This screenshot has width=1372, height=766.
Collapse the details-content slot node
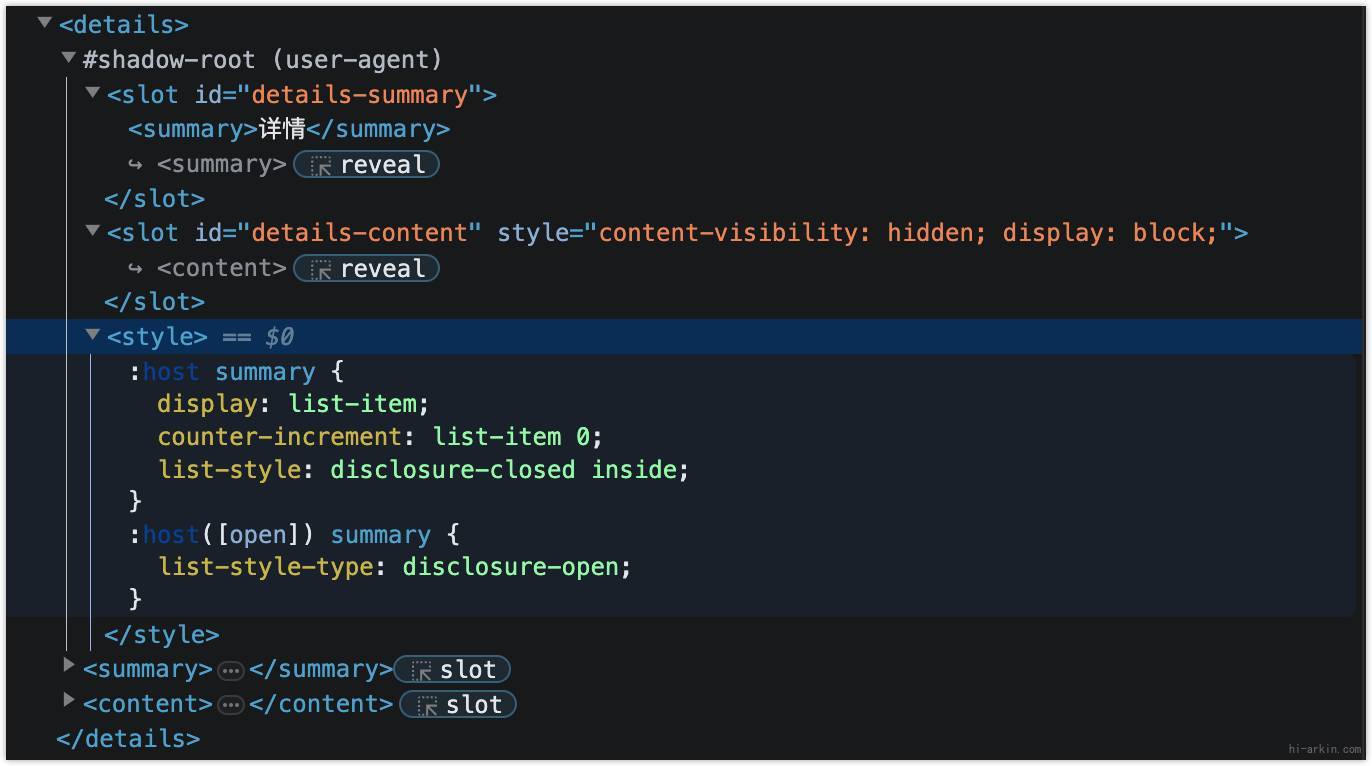(x=93, y=231)
